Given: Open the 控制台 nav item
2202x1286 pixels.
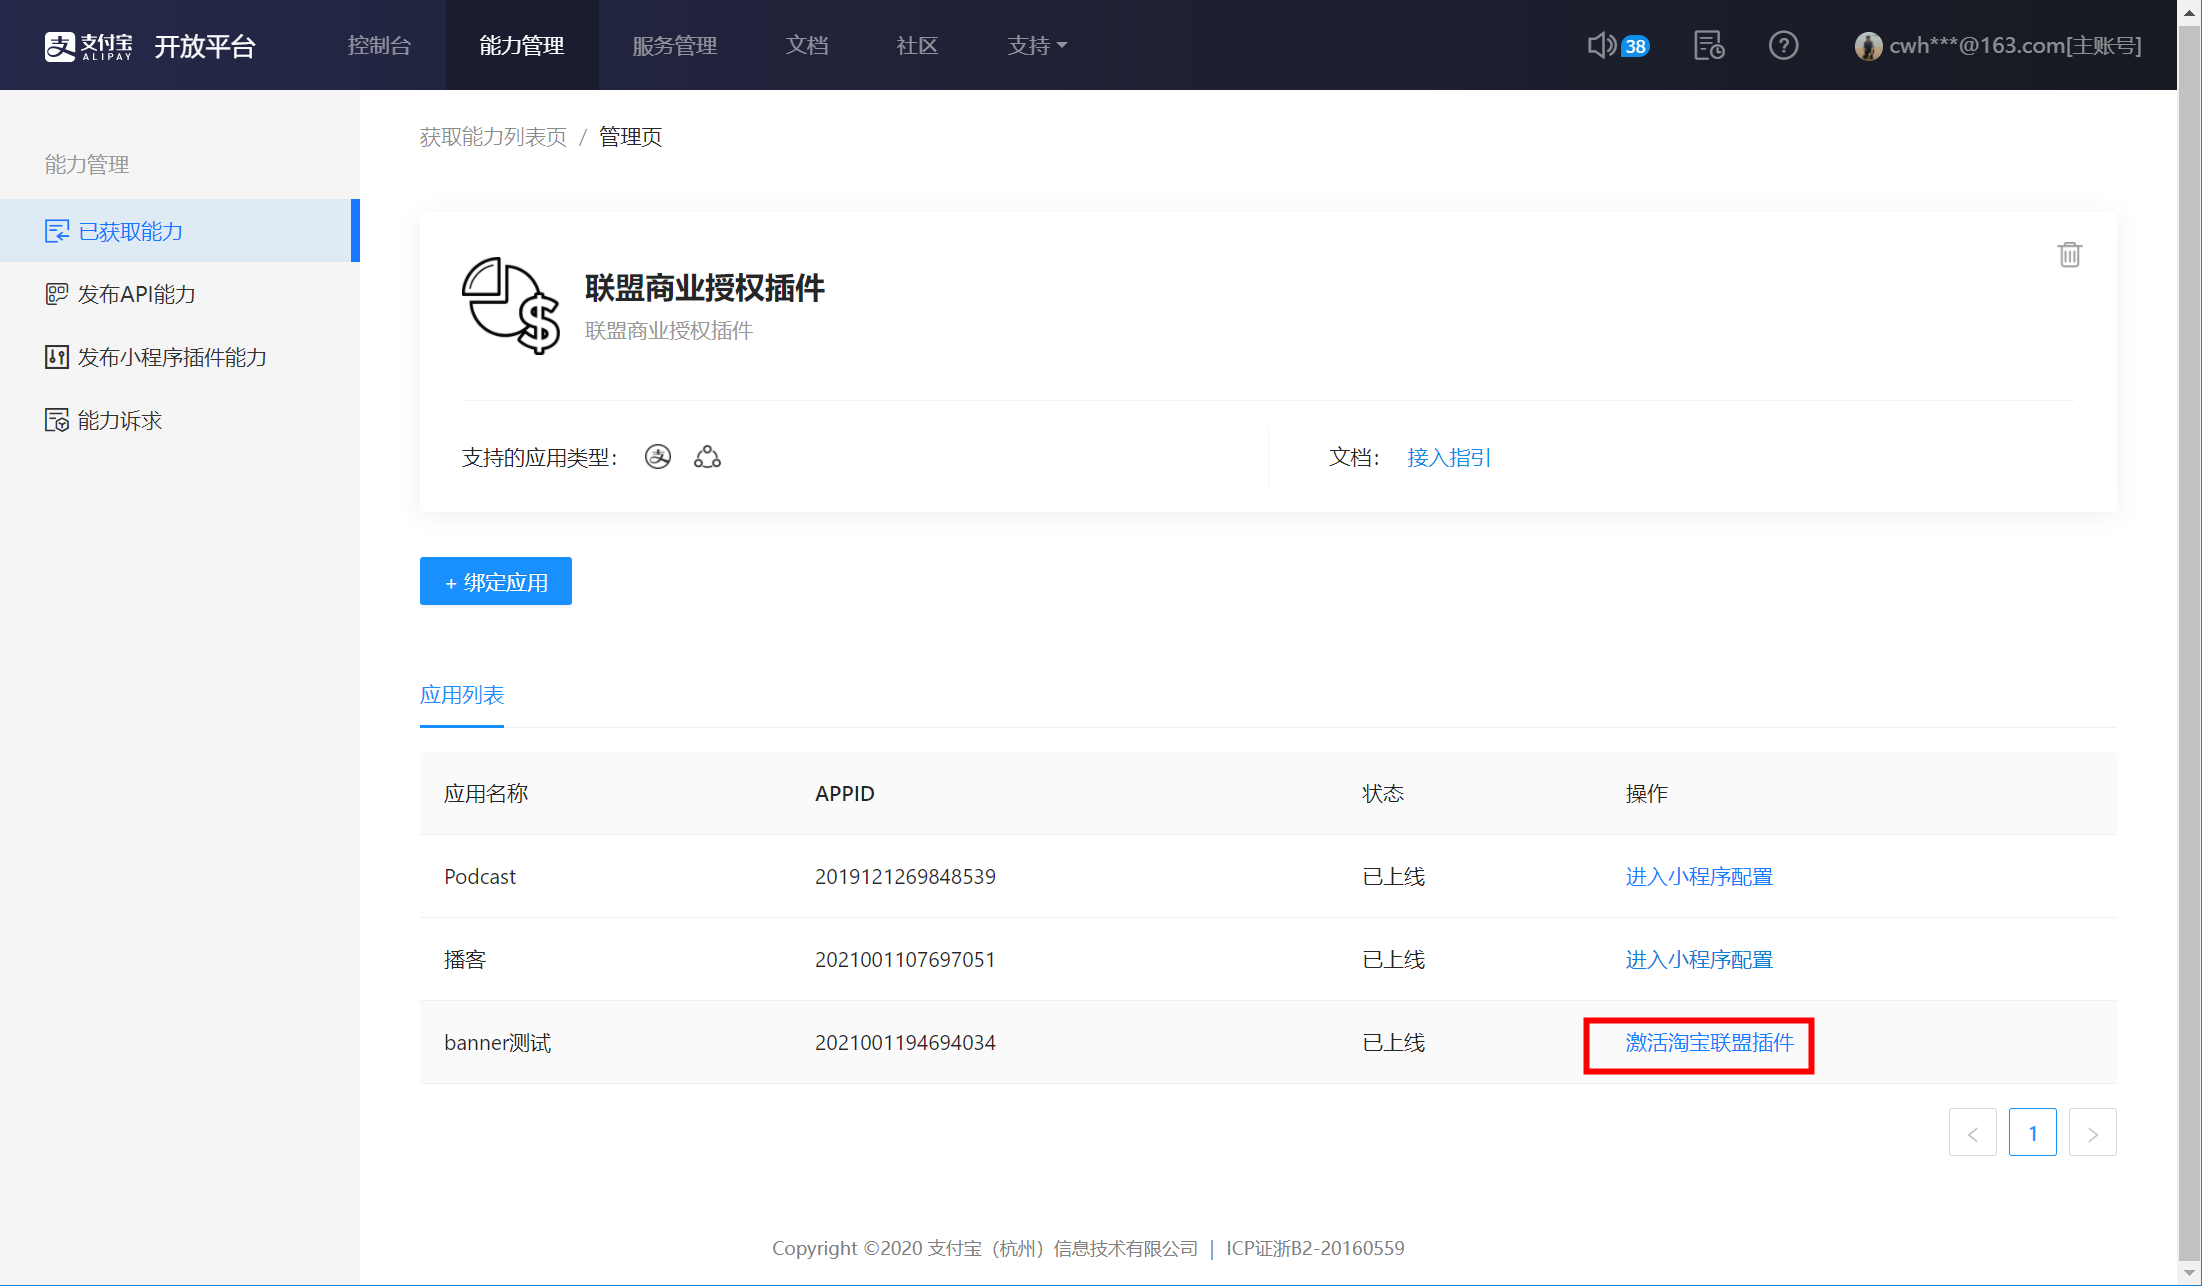Looking at the screenshot, I should (379, 45).
